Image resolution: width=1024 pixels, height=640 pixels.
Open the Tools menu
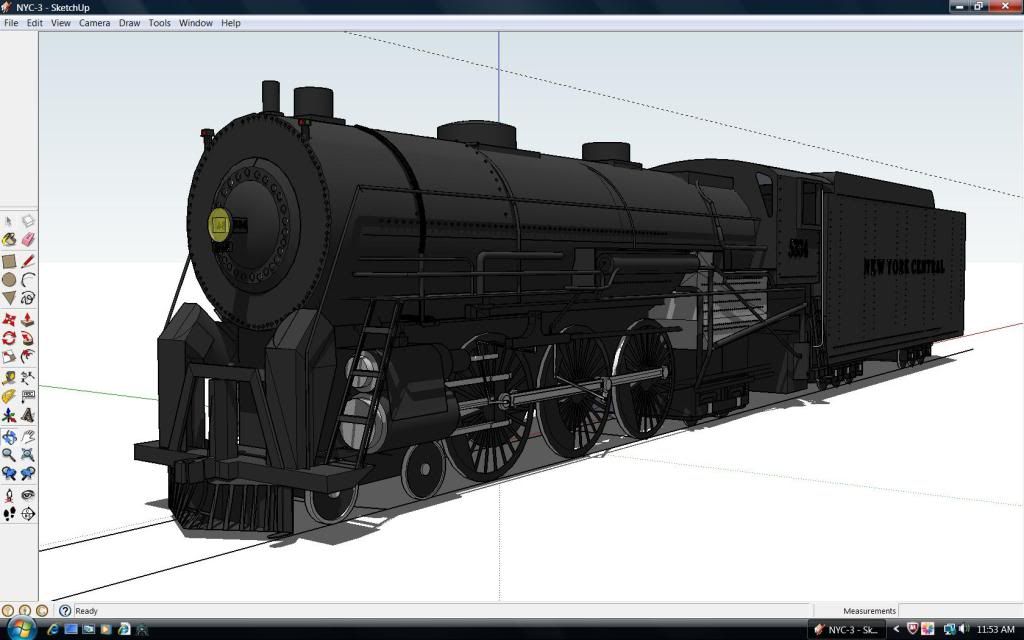pyautogui.click(x=159, y=23)
